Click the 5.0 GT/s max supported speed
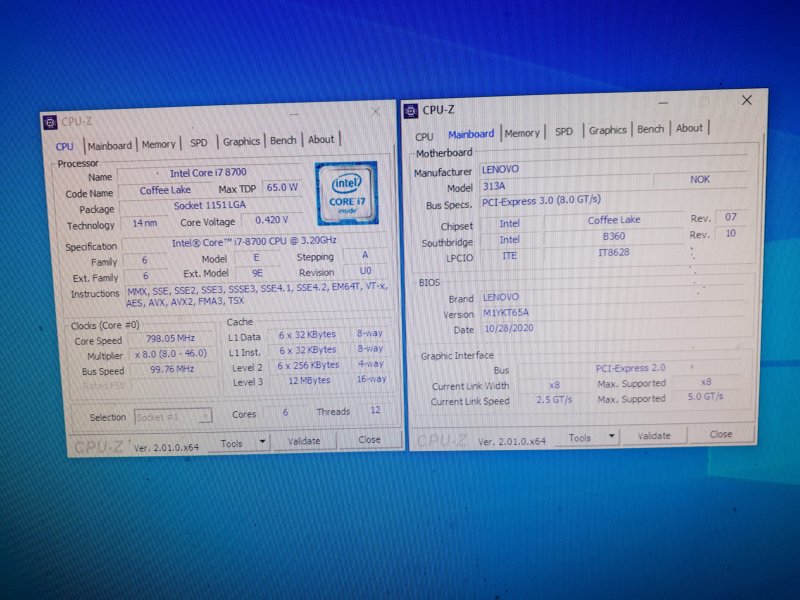This screenshot has width=800, height=600. tap(706, 396)
